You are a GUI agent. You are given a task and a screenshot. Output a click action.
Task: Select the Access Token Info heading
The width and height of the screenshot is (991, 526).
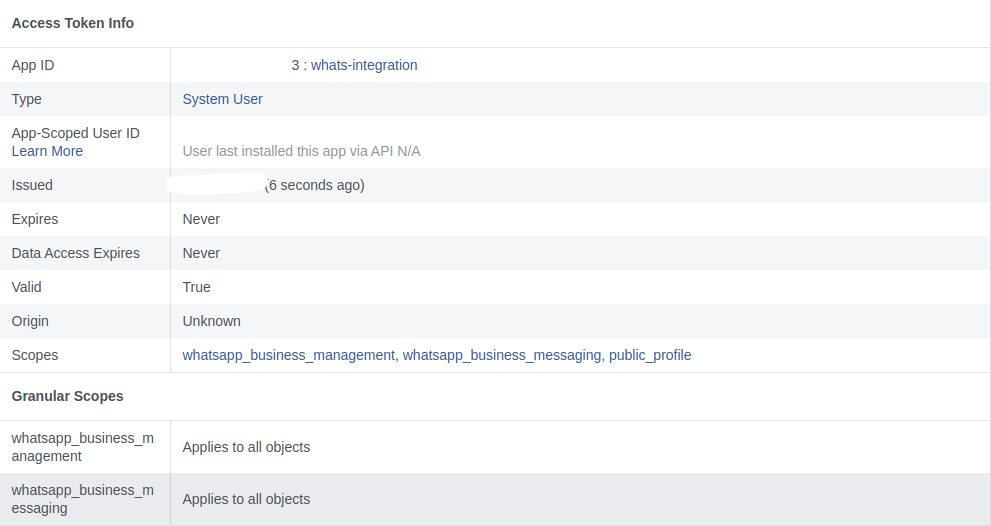pyautogui.click(x=73, y=23)
